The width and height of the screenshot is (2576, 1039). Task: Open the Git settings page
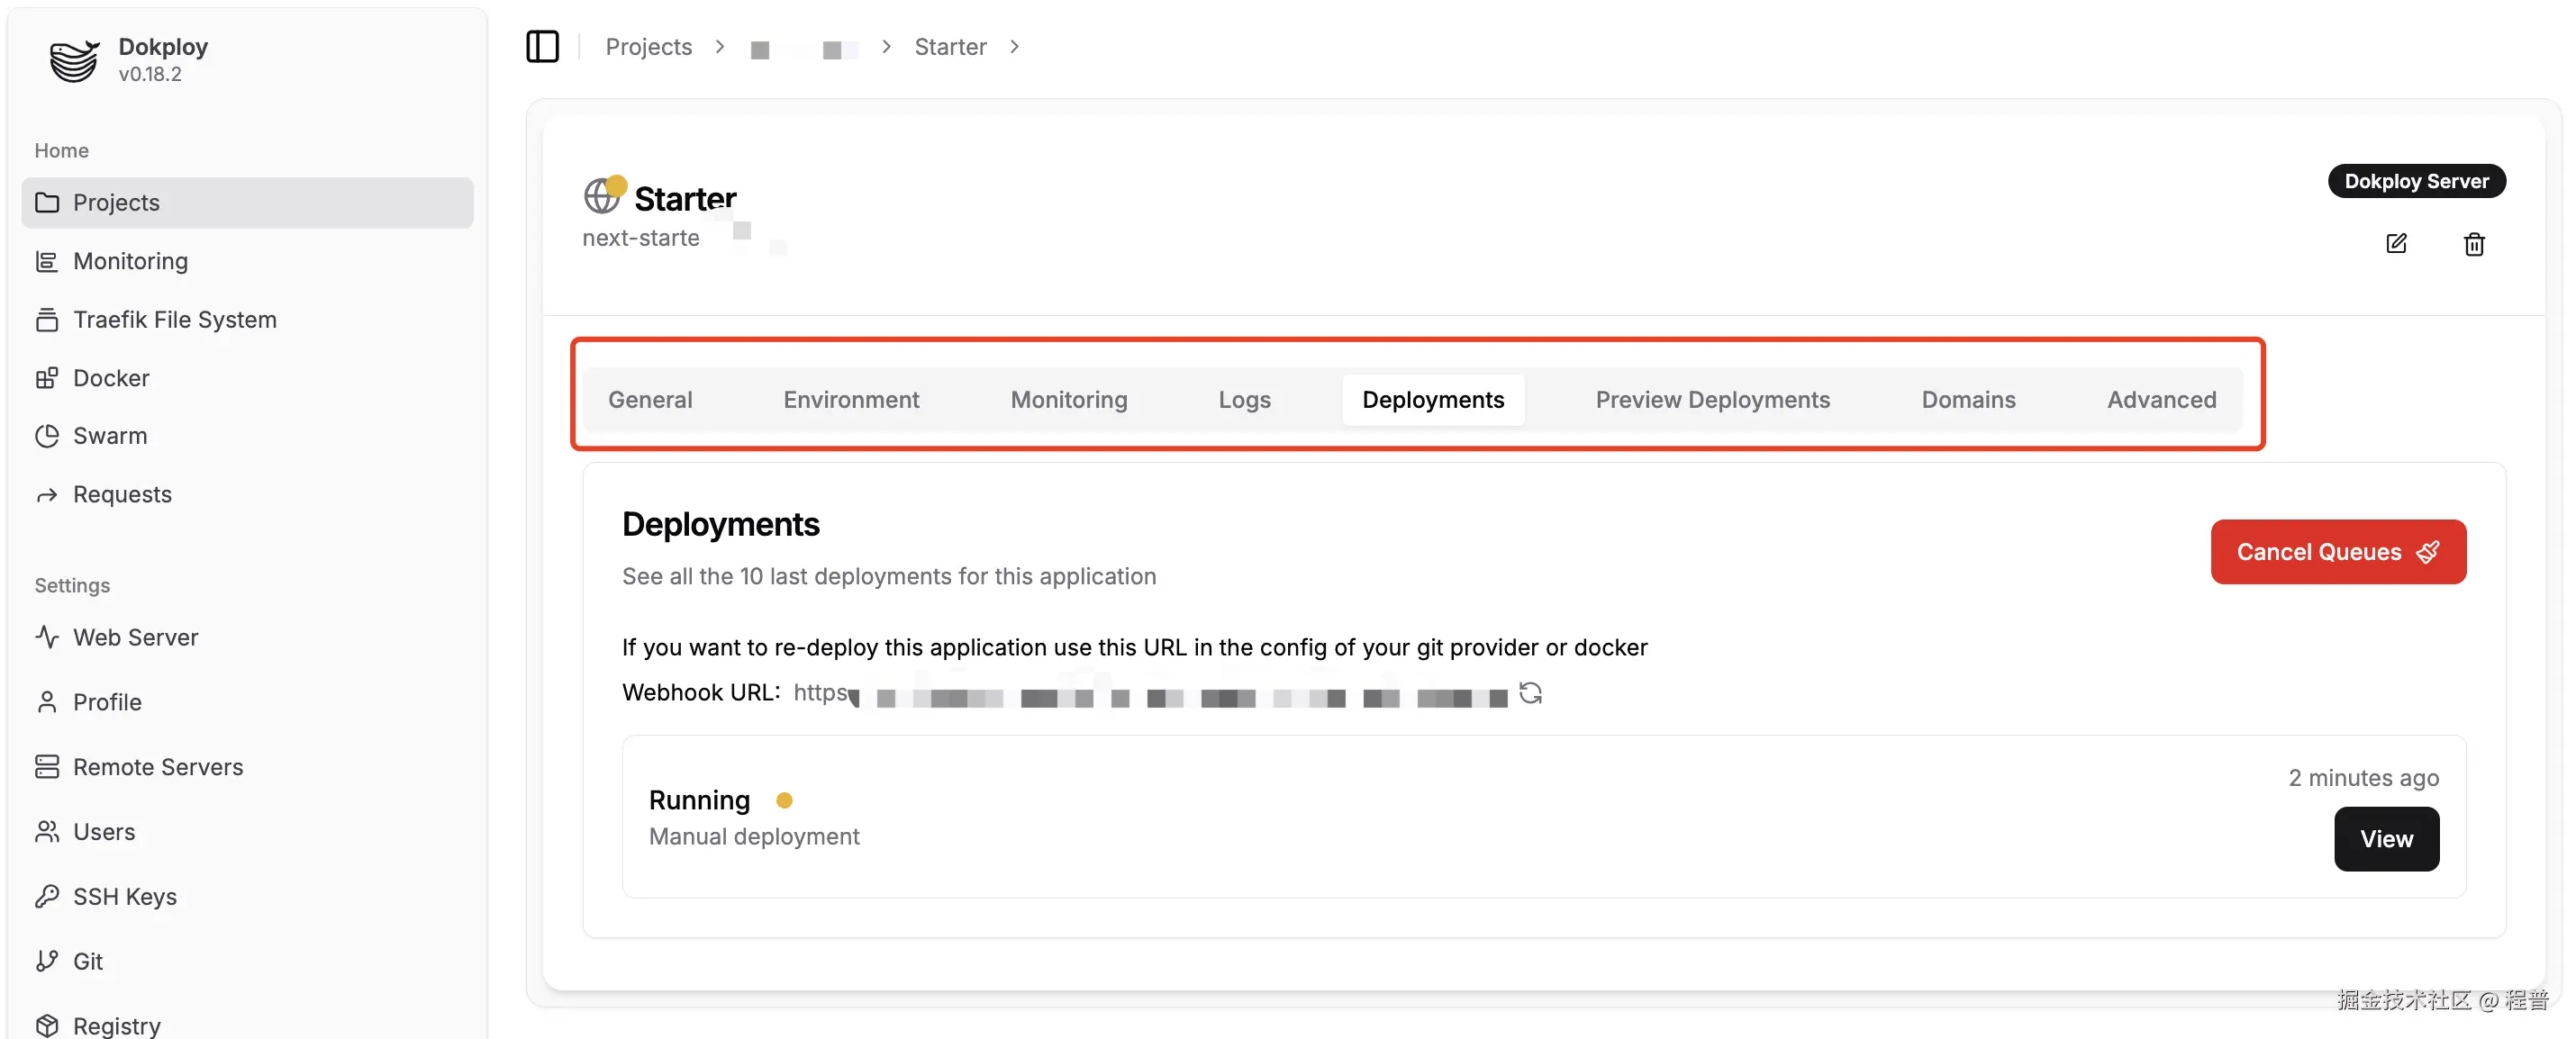(x=88, y=960)
